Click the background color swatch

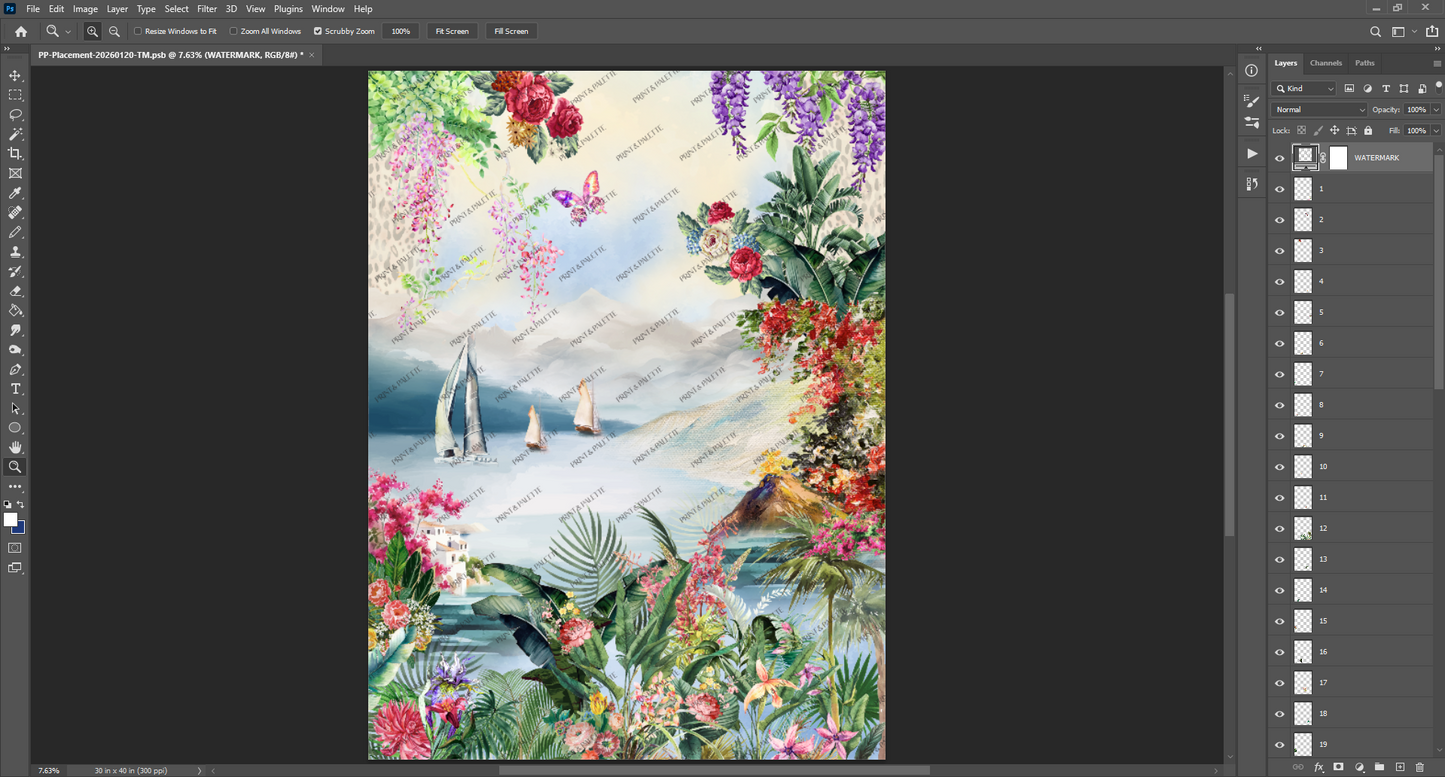pyautogui.click(x=20, y=528)
